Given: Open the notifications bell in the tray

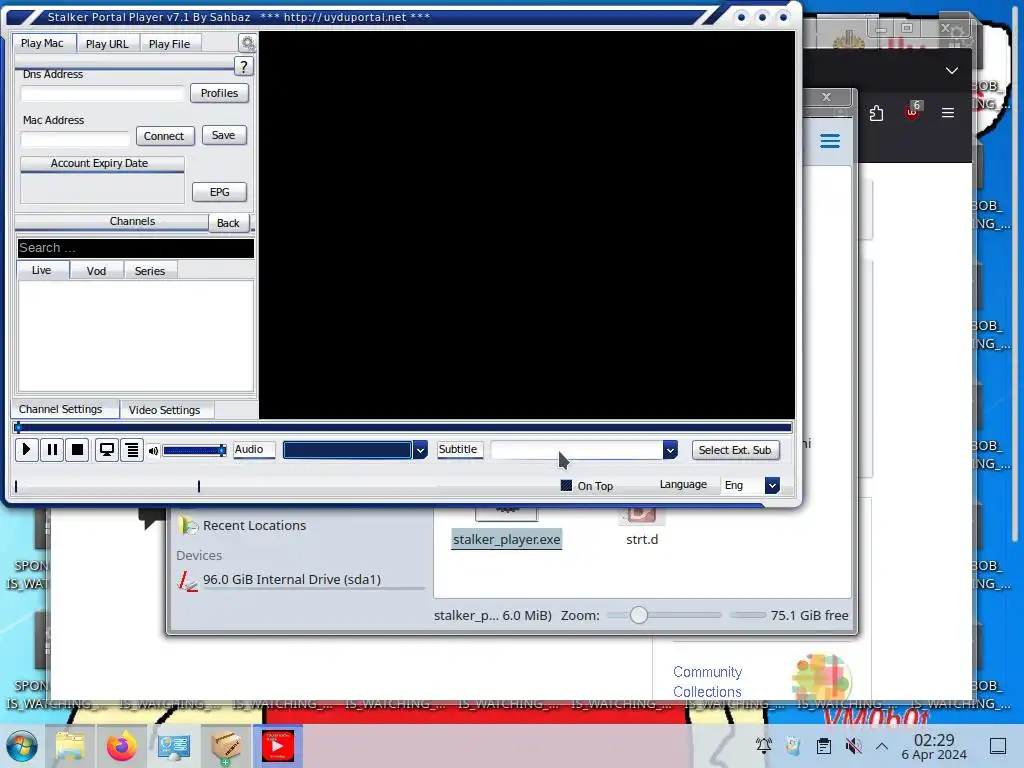Looking at the screenshot, I should (763, 745).
